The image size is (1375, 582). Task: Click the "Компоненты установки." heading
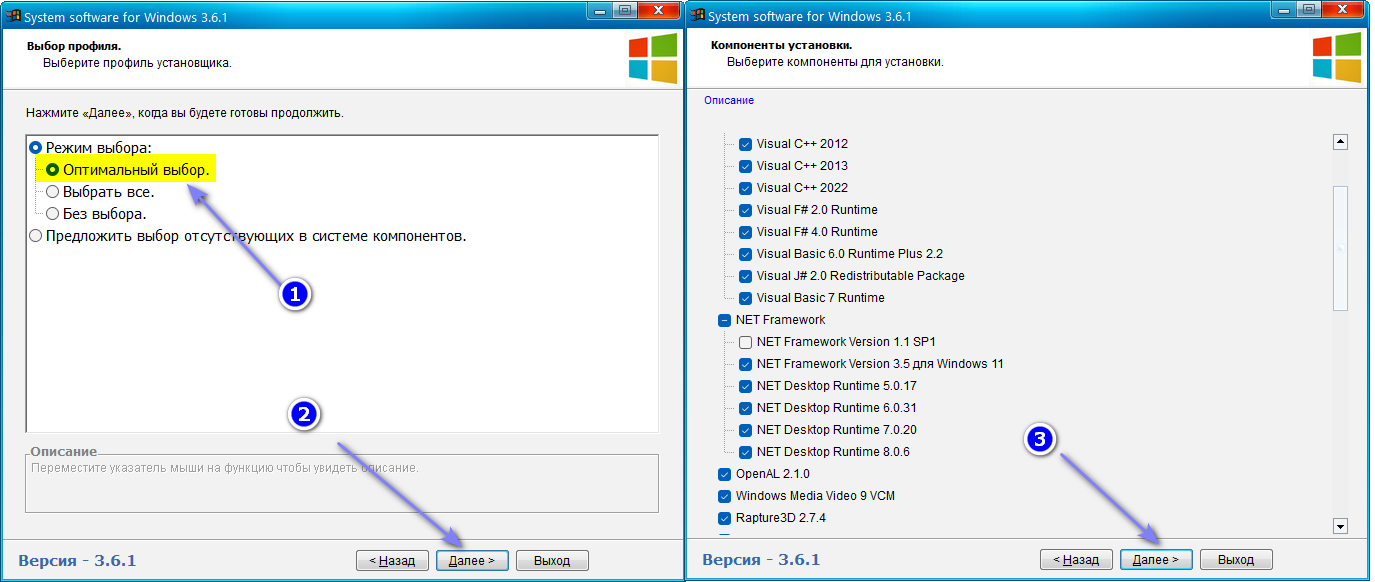click(782, 46)
